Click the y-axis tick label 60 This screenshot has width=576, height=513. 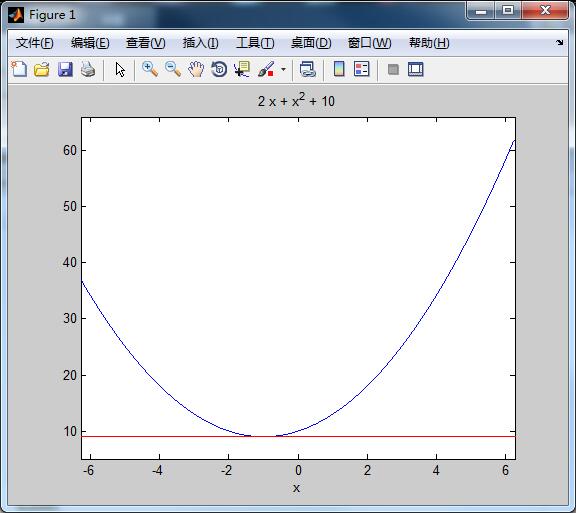[x=69, y=150]
